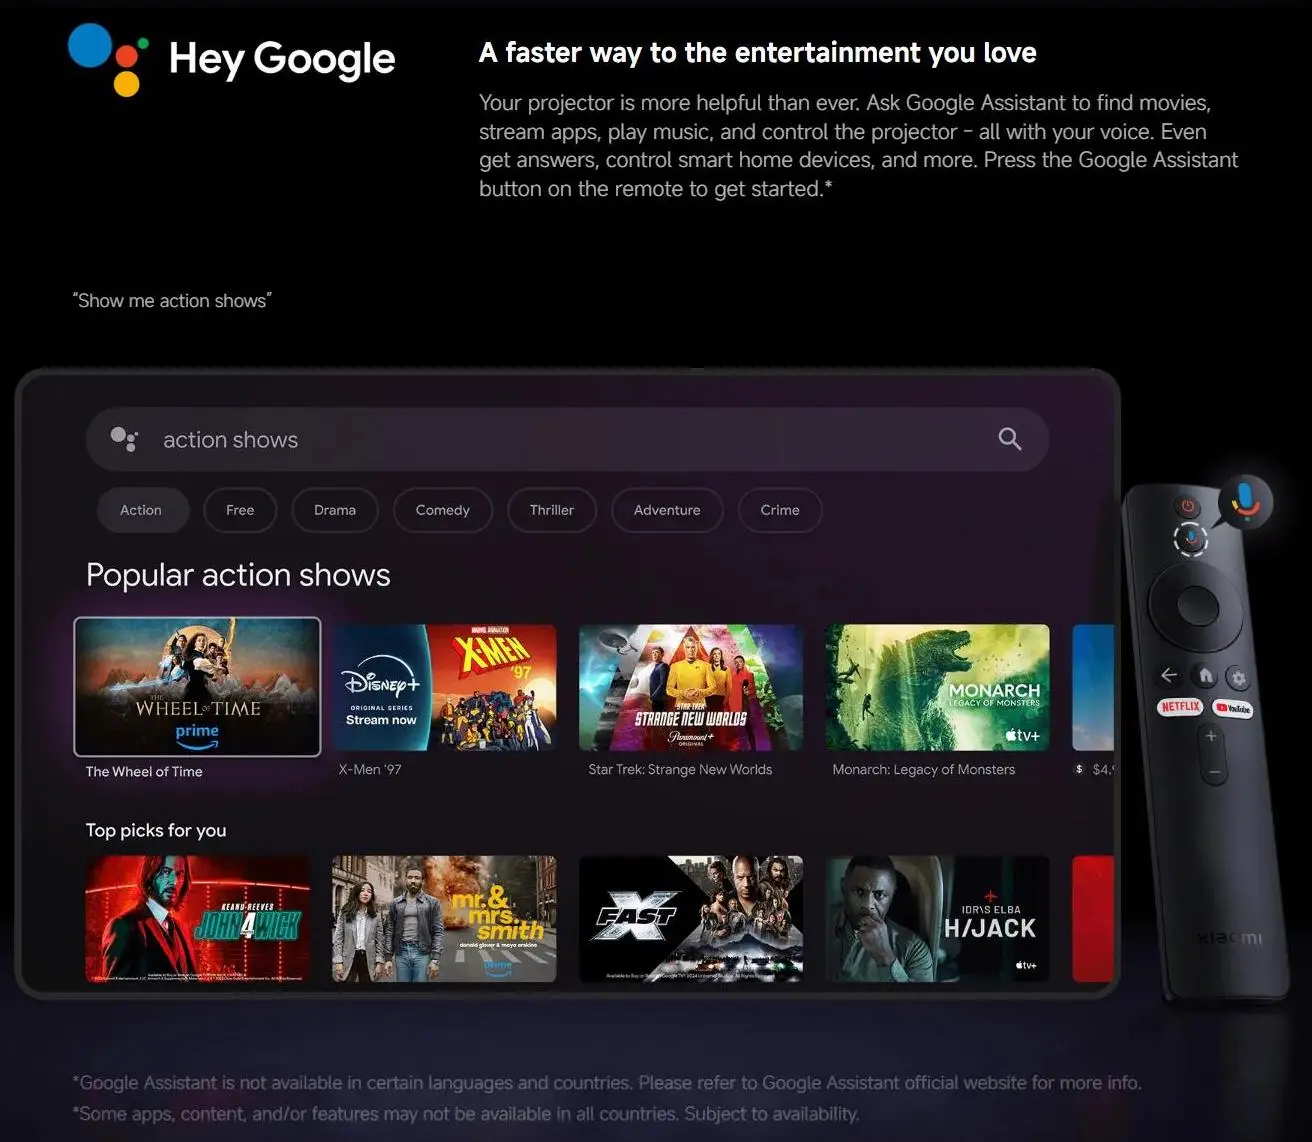Tap the Google Assistant mic button on remote

point(1190,540)
